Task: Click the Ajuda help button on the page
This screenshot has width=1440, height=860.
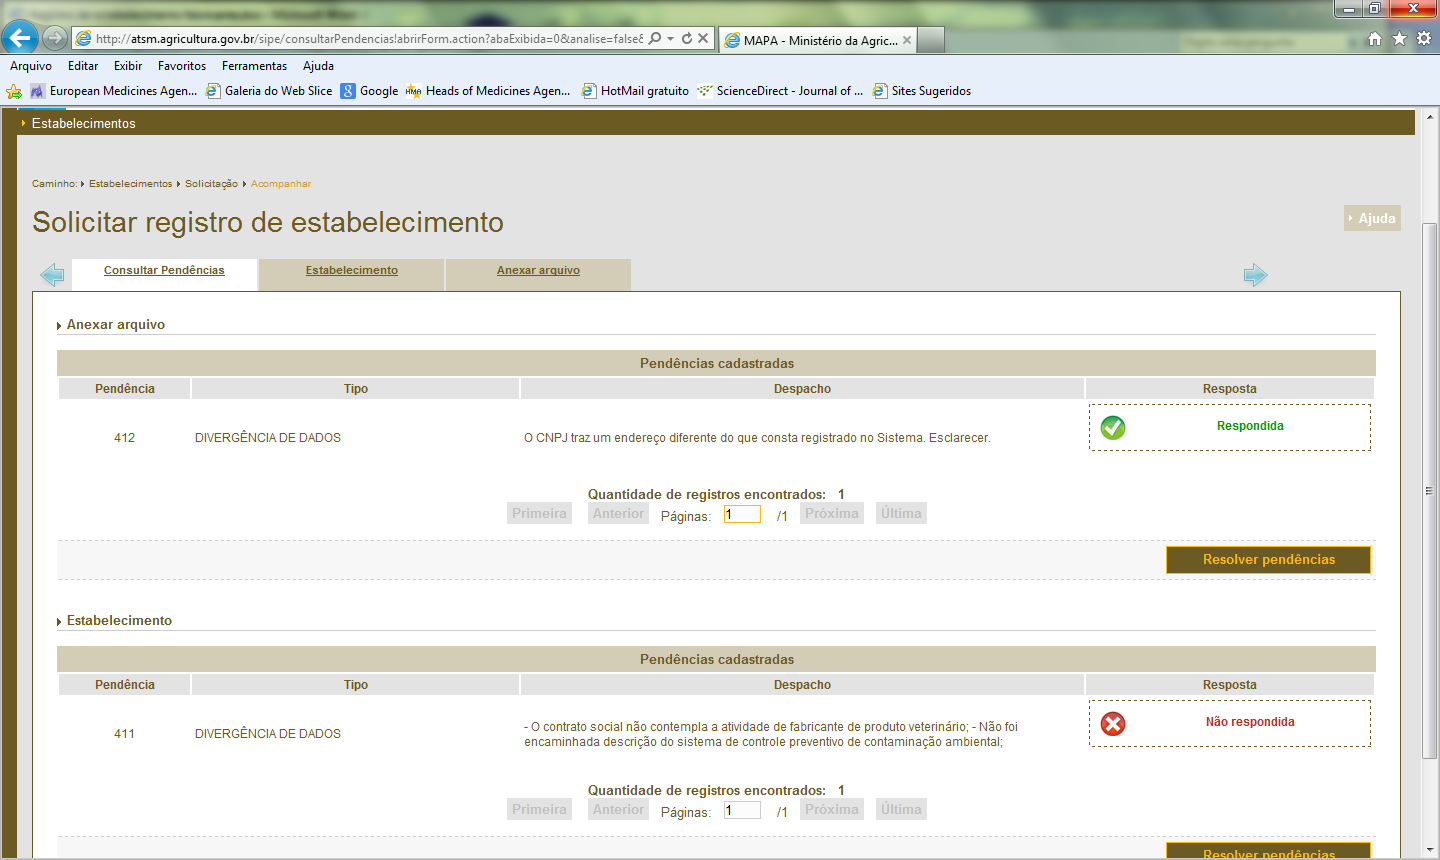Action: pos(1372,218)
